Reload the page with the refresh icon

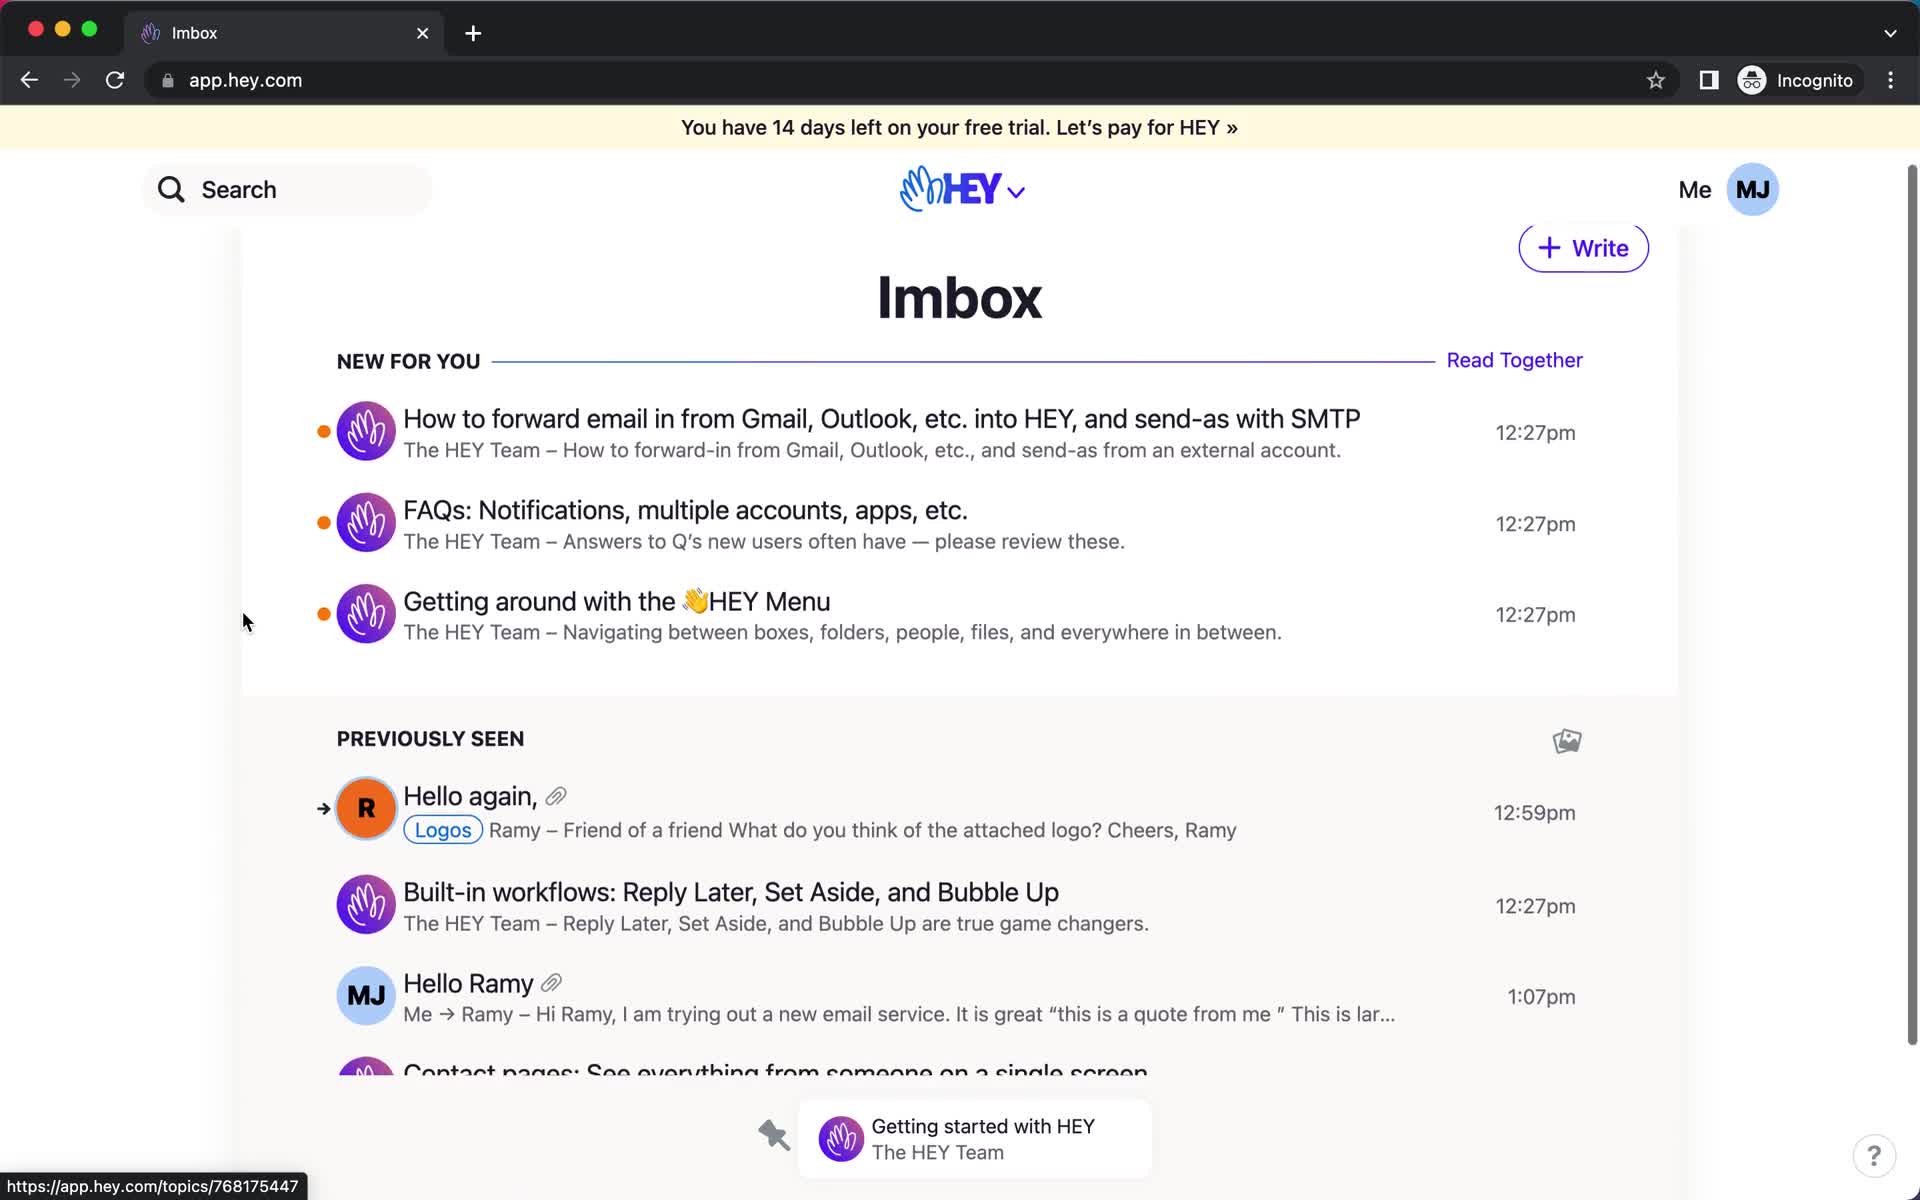click(115, 80)
